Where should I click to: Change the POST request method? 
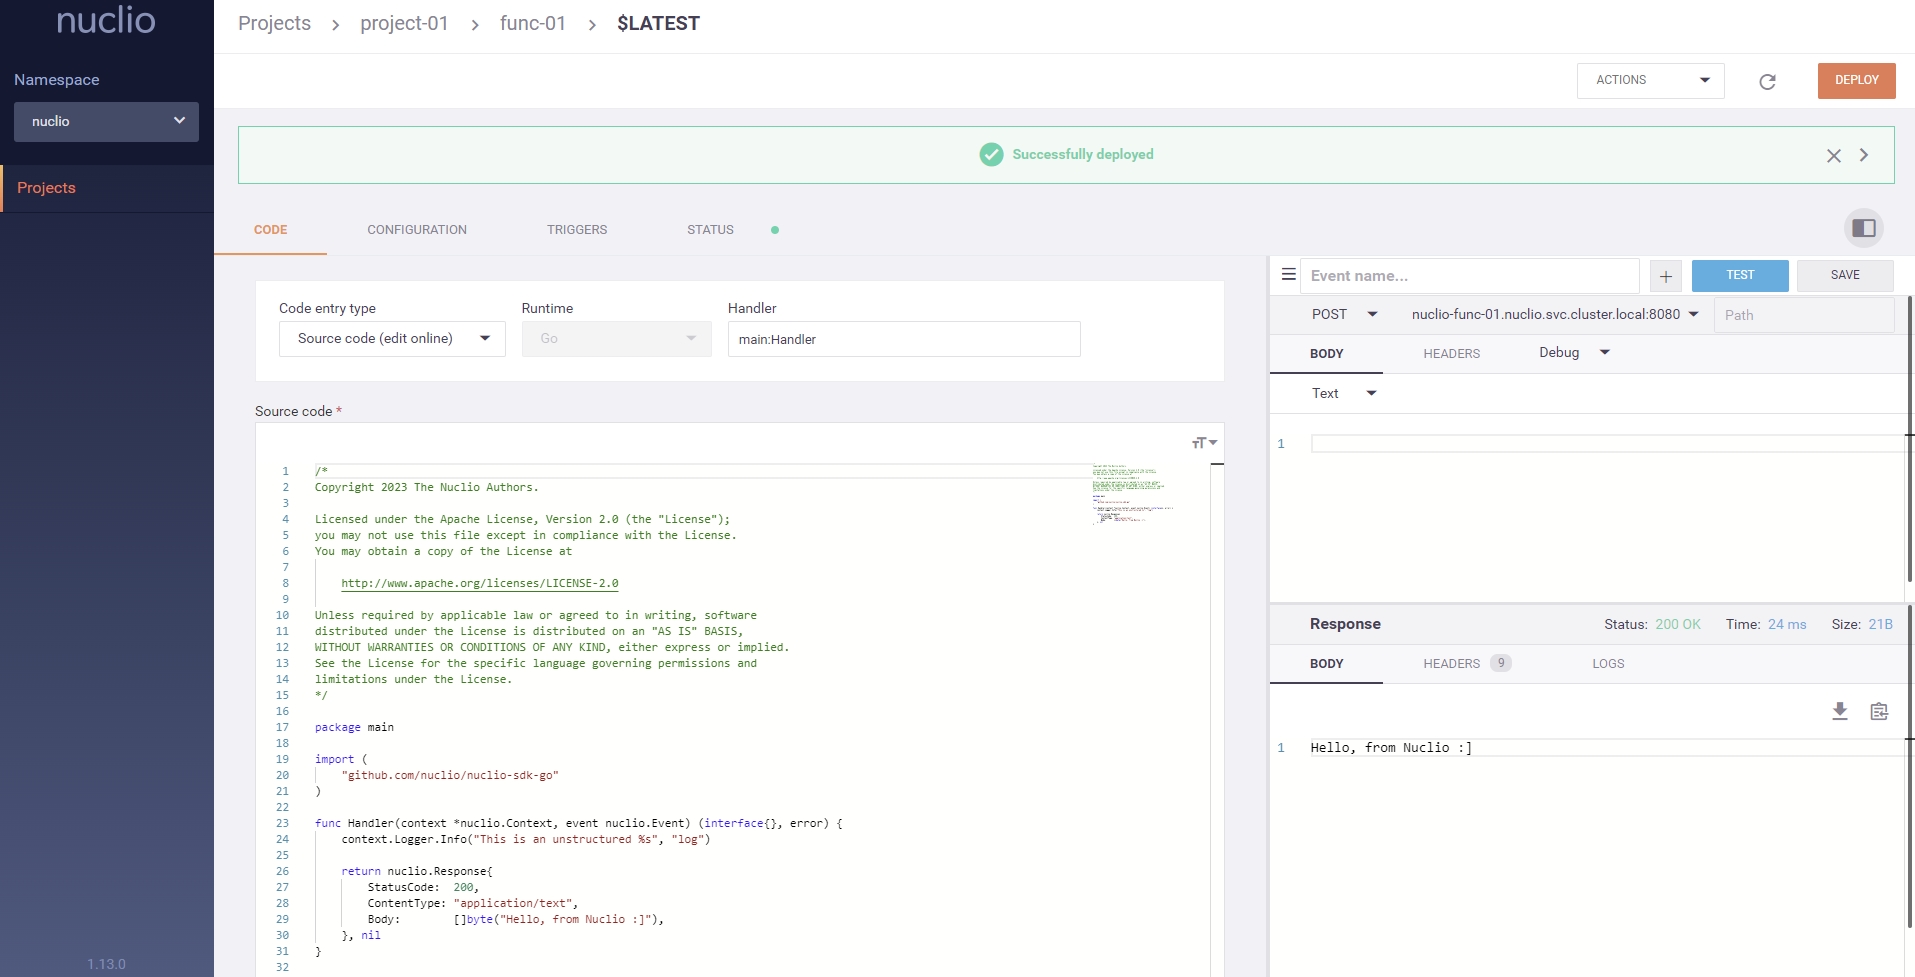click(1343, 314)
